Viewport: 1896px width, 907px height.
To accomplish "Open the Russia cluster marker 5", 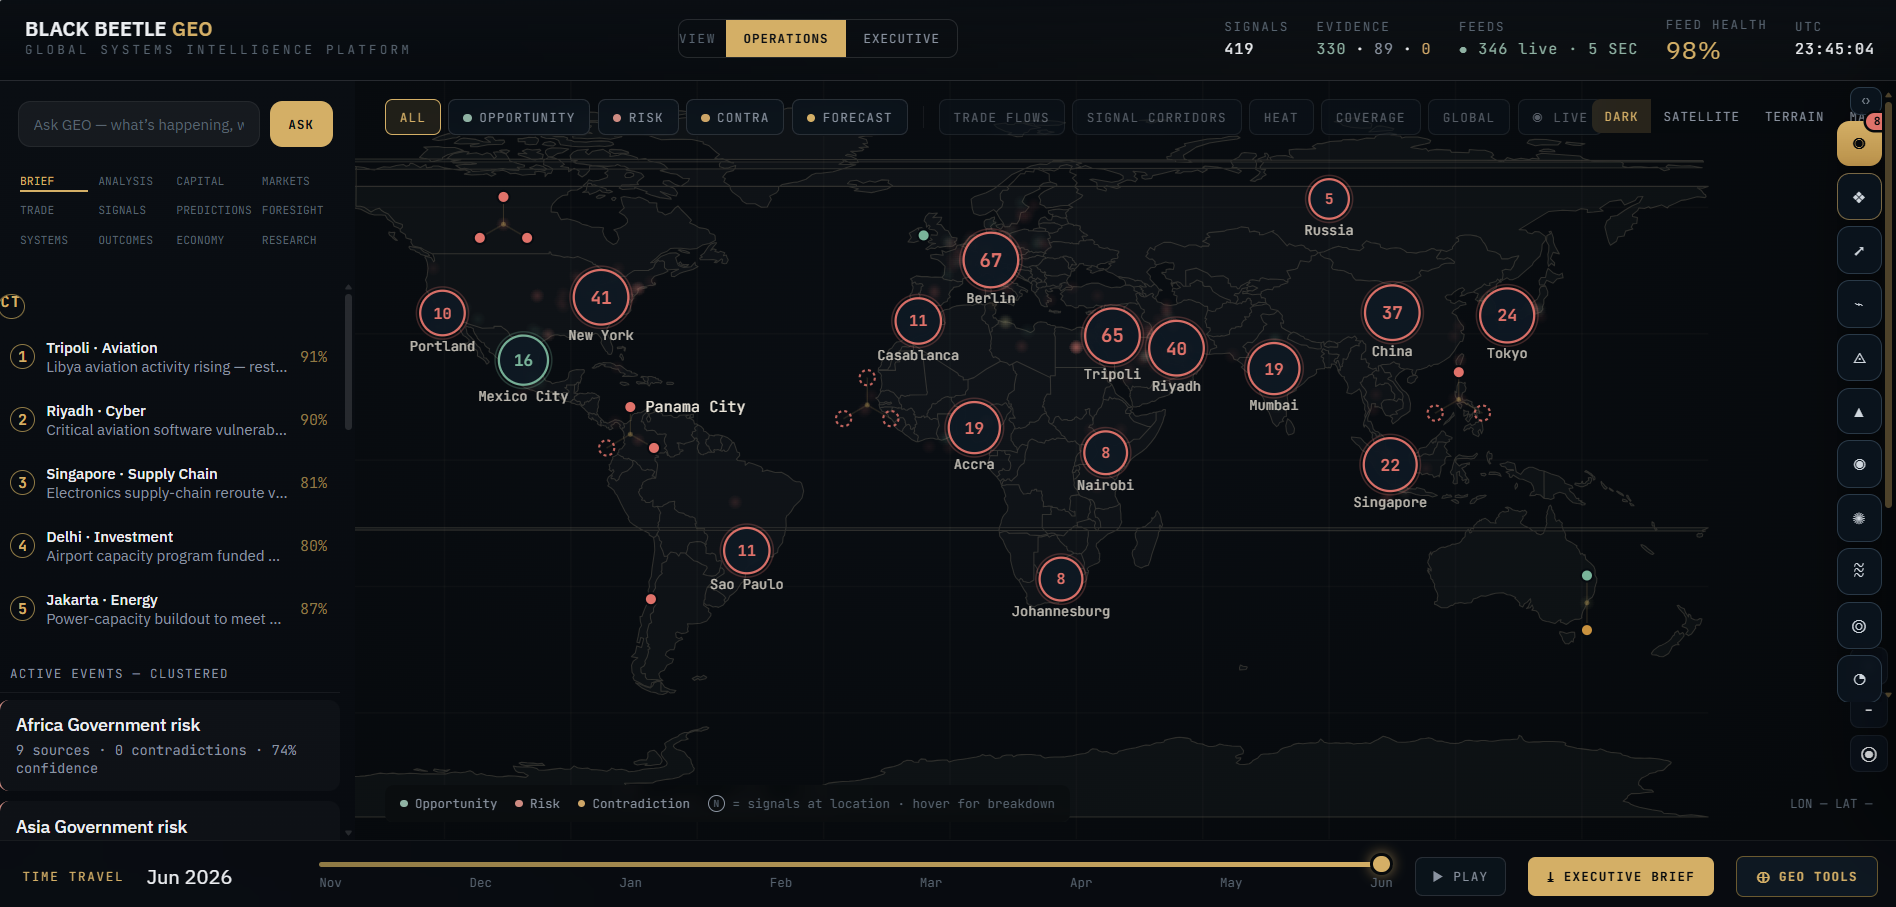I will tap(1329, 199).
